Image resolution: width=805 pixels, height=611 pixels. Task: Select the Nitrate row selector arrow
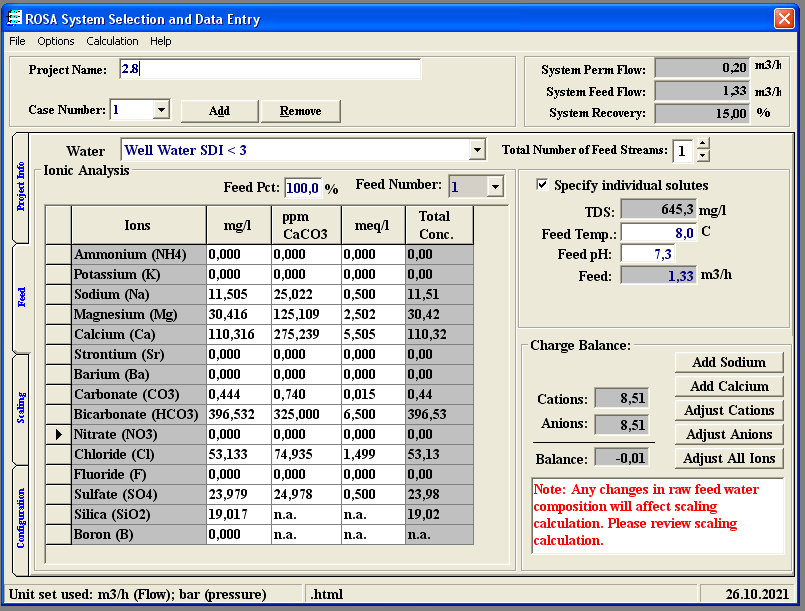click(x=59, y=434)
